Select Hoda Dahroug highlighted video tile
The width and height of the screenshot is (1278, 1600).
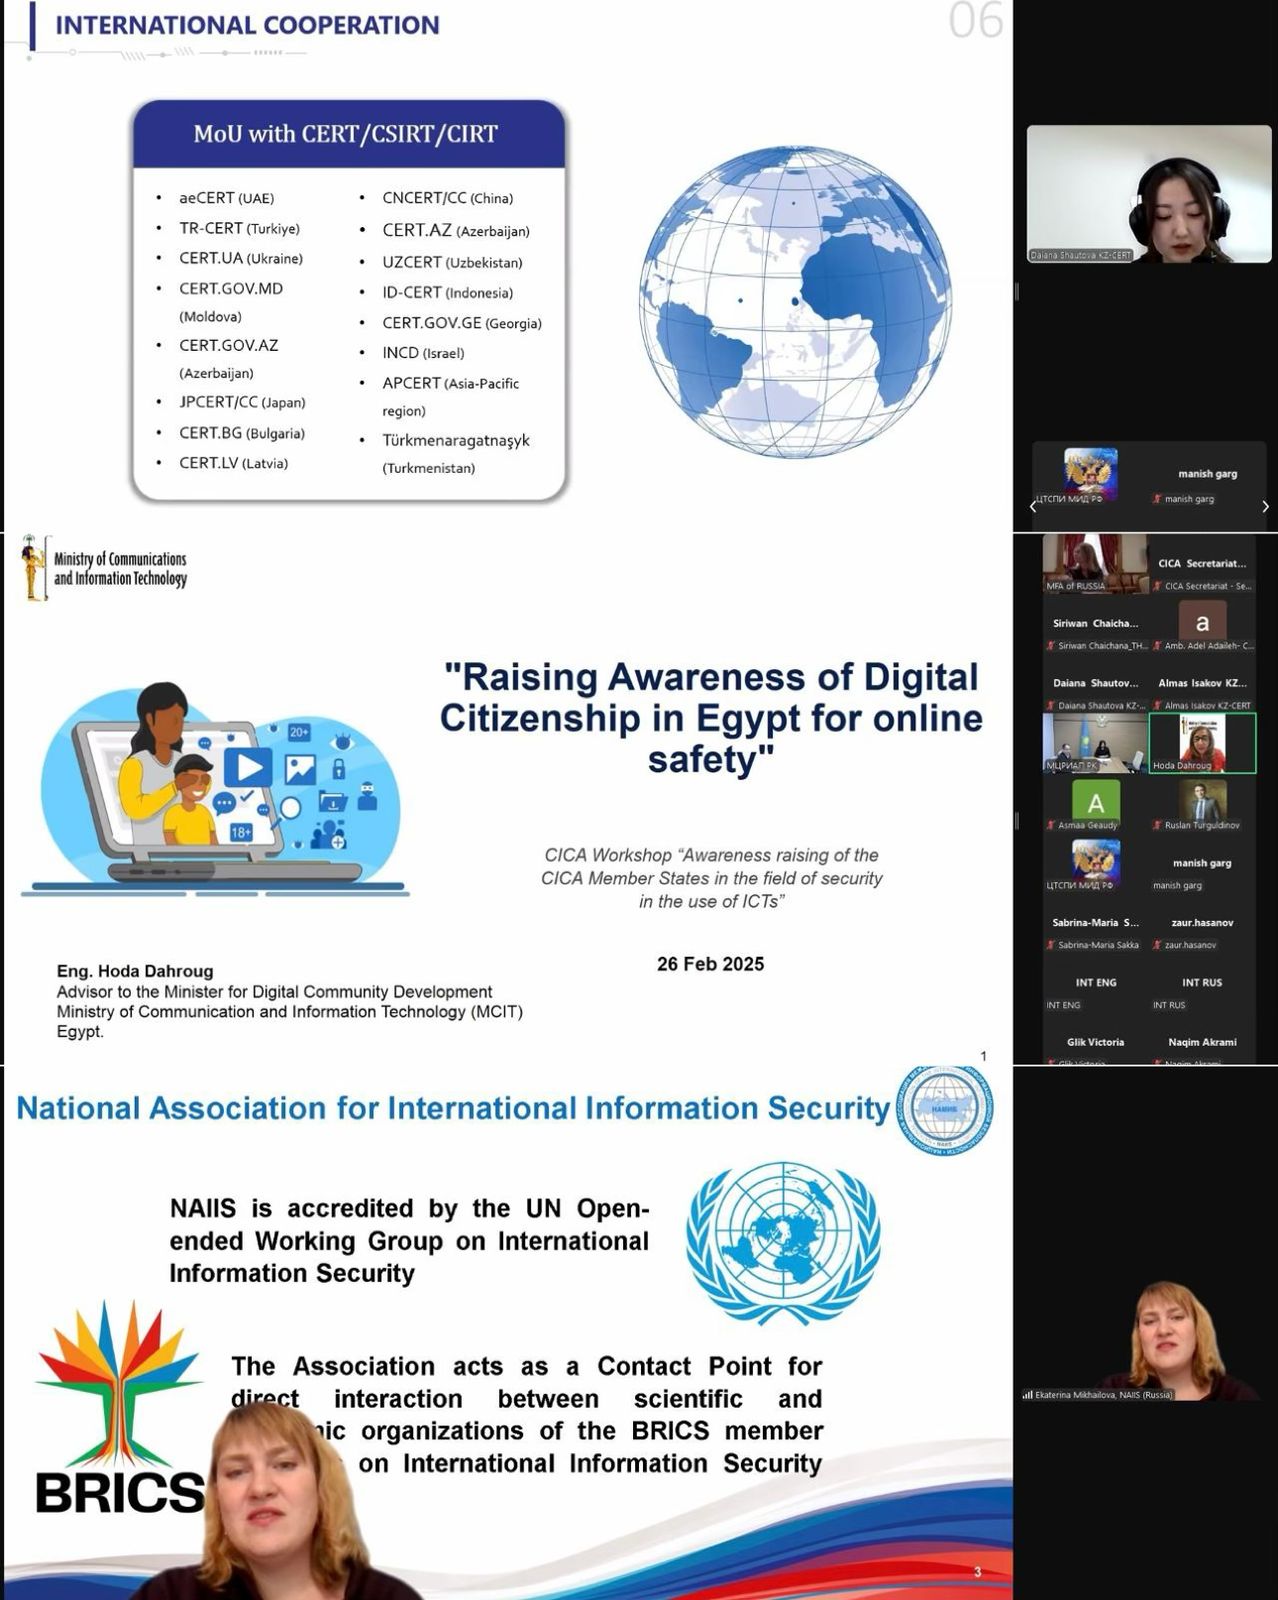point(1202,743)
